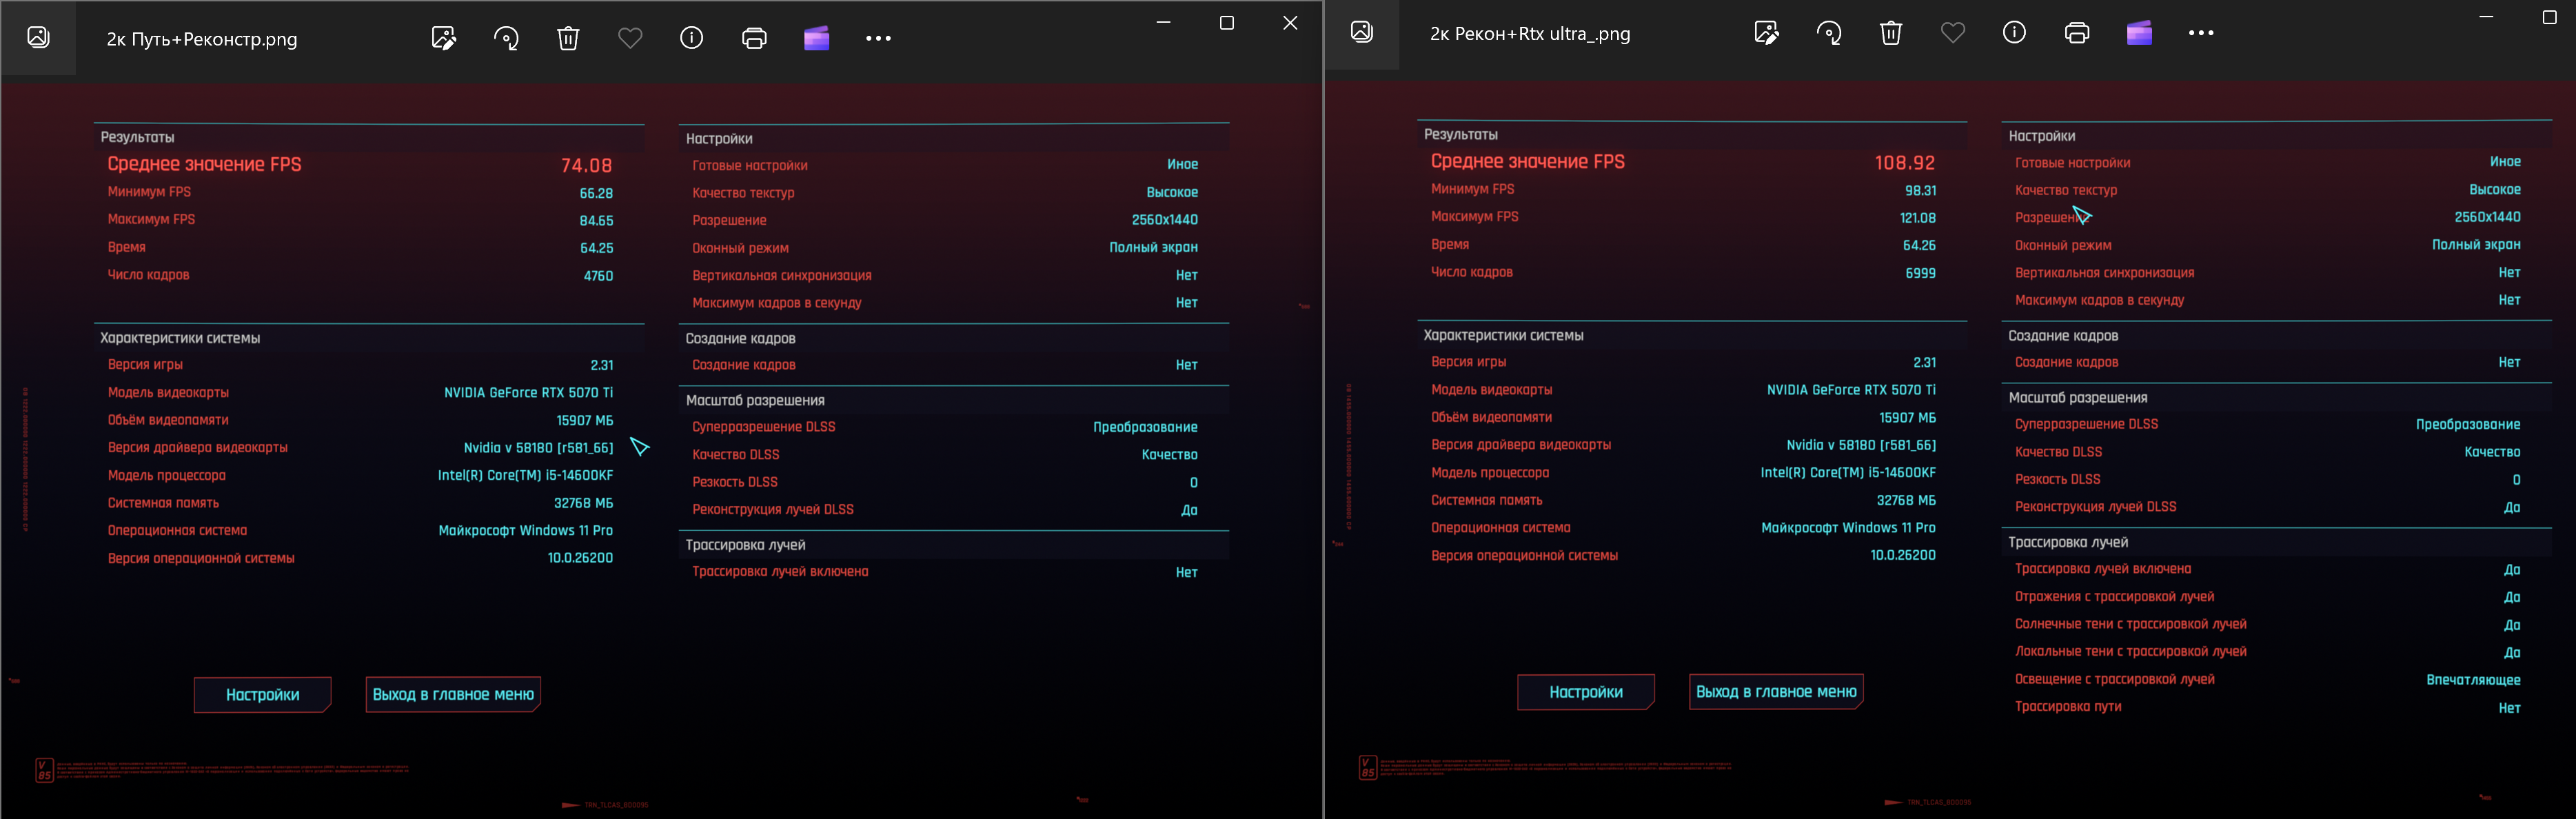Click edit image icon in right window

click(1767, 33)
